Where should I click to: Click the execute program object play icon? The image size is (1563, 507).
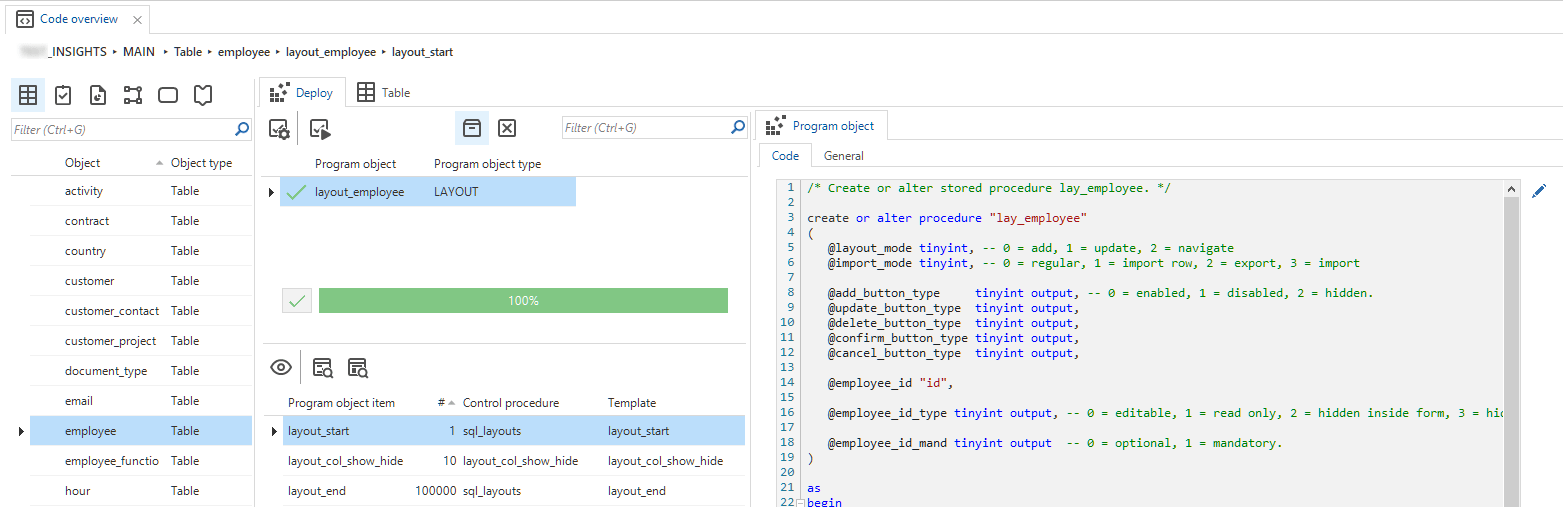point(320,128)
